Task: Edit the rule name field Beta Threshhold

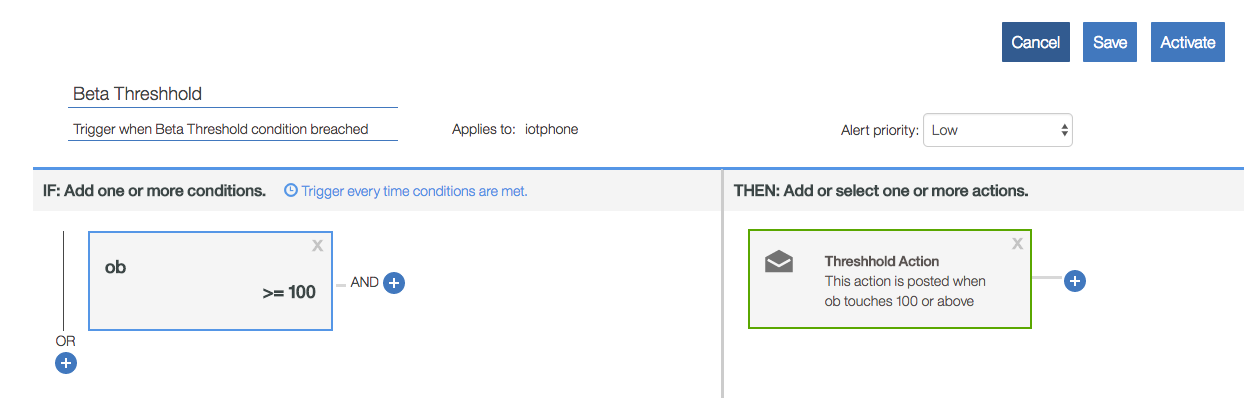Action: (x=233, y=94)
